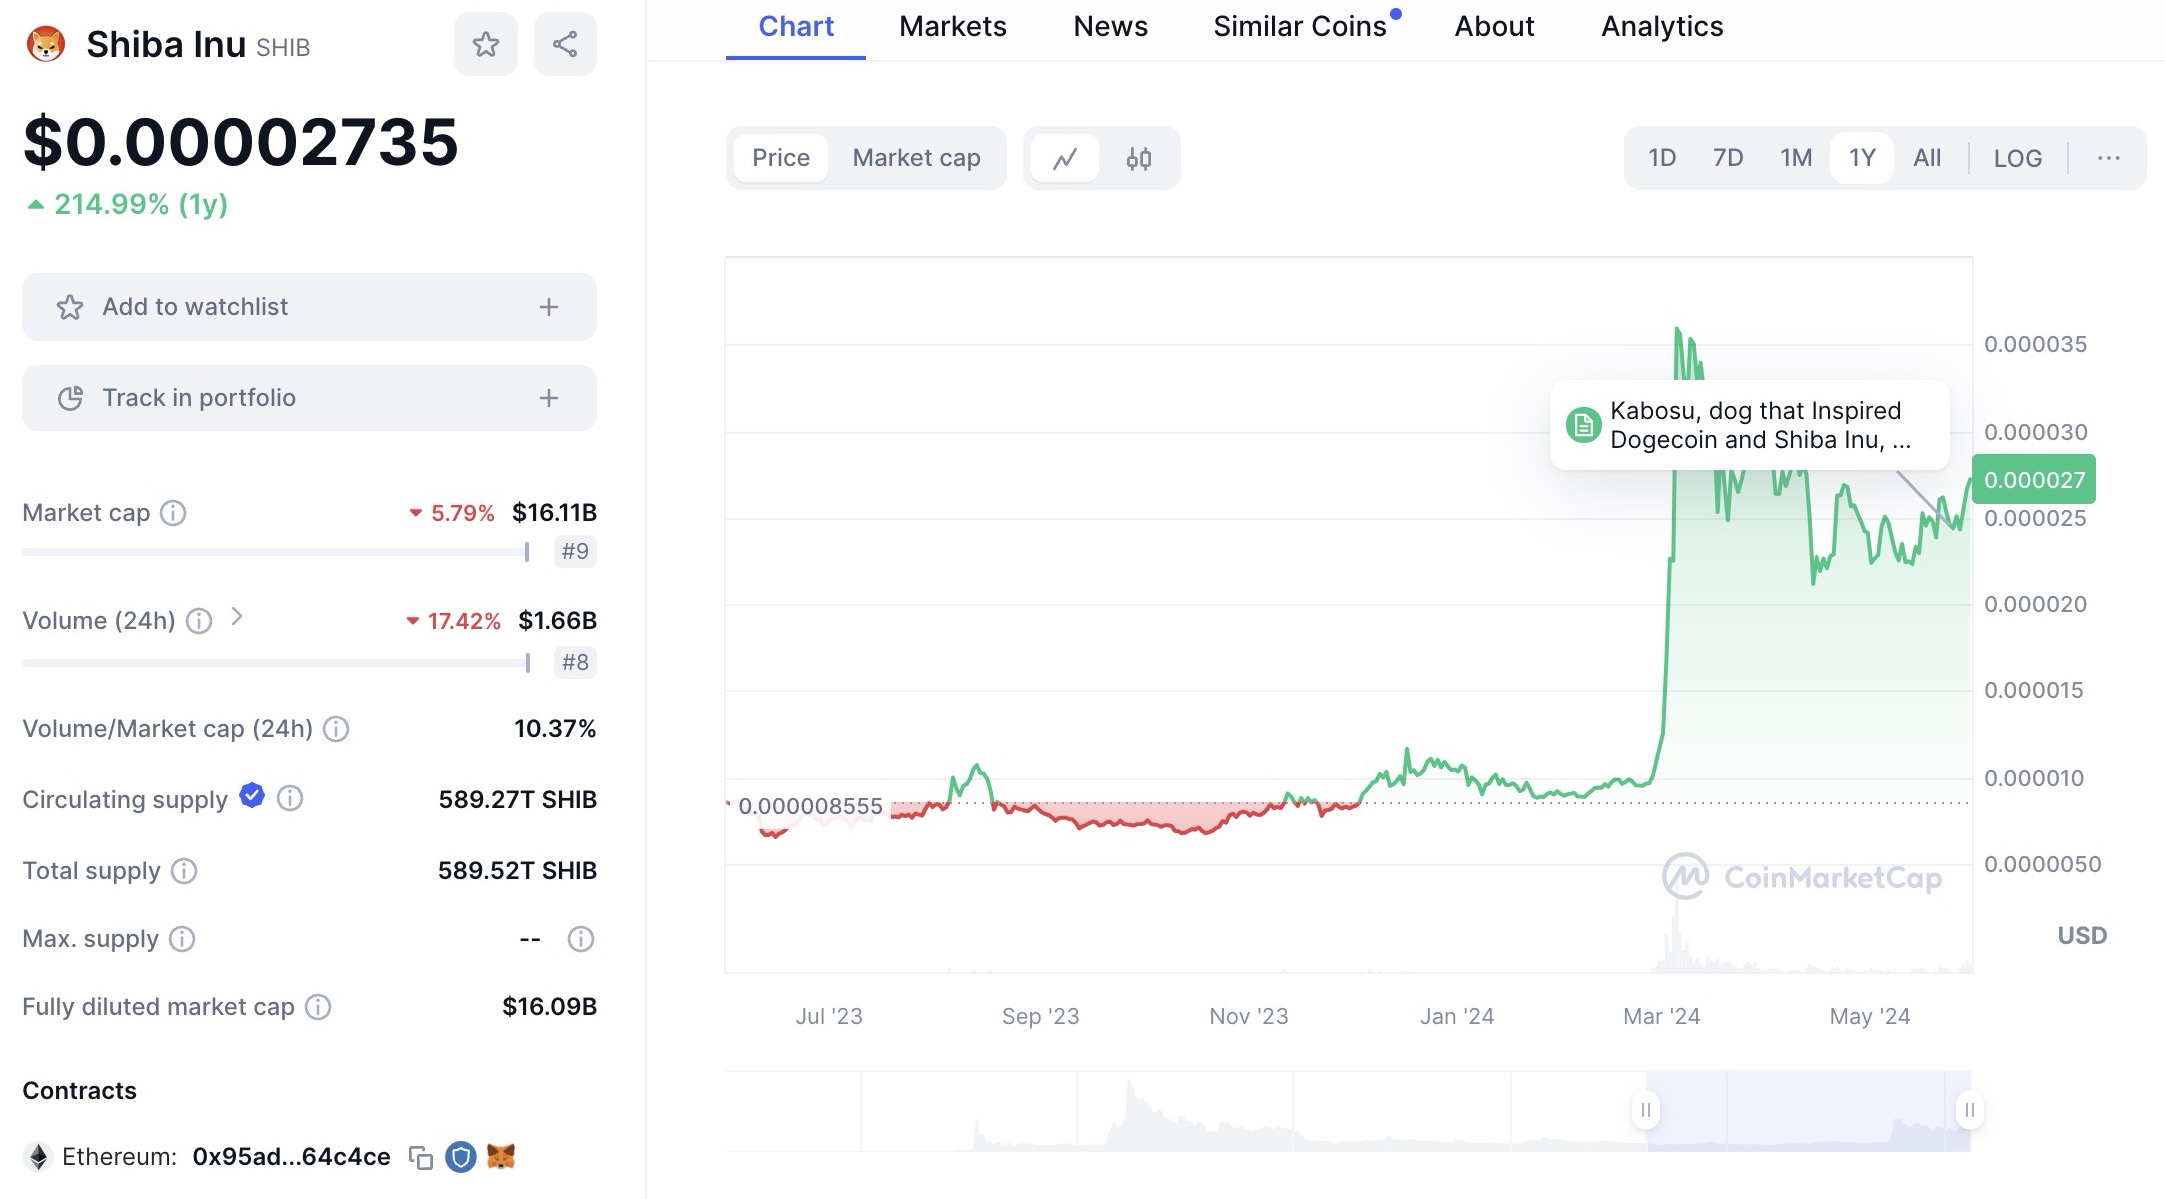Click Track in portfolio button
2165x1199 pixels.
point(309,398)
